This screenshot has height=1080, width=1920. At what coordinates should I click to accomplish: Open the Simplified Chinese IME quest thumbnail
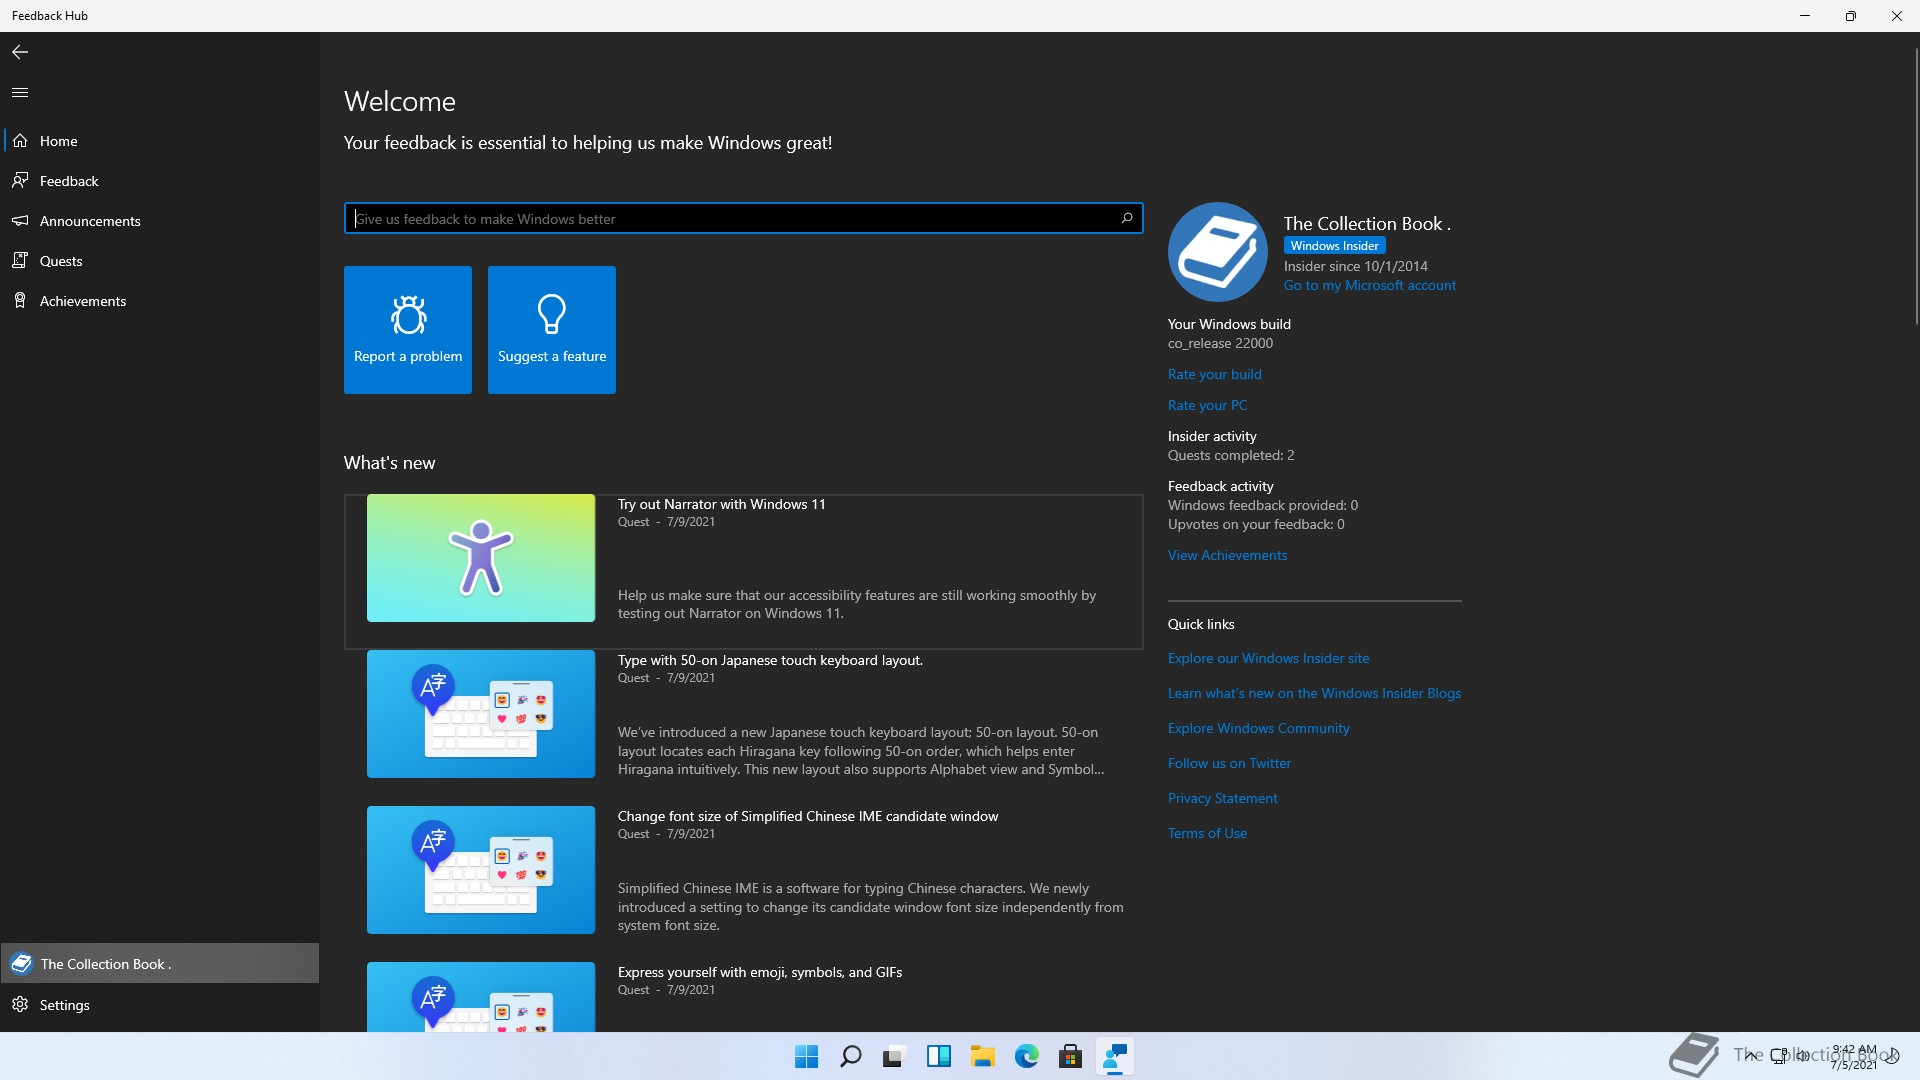[x=481, y=870]
